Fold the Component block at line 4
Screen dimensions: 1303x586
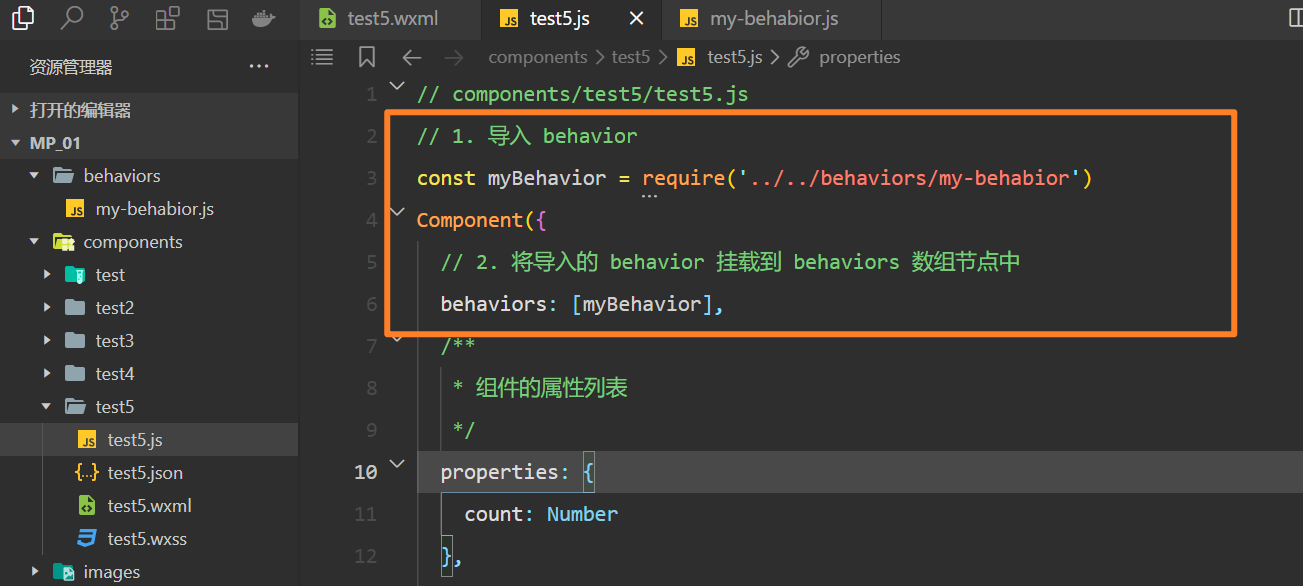397,213
